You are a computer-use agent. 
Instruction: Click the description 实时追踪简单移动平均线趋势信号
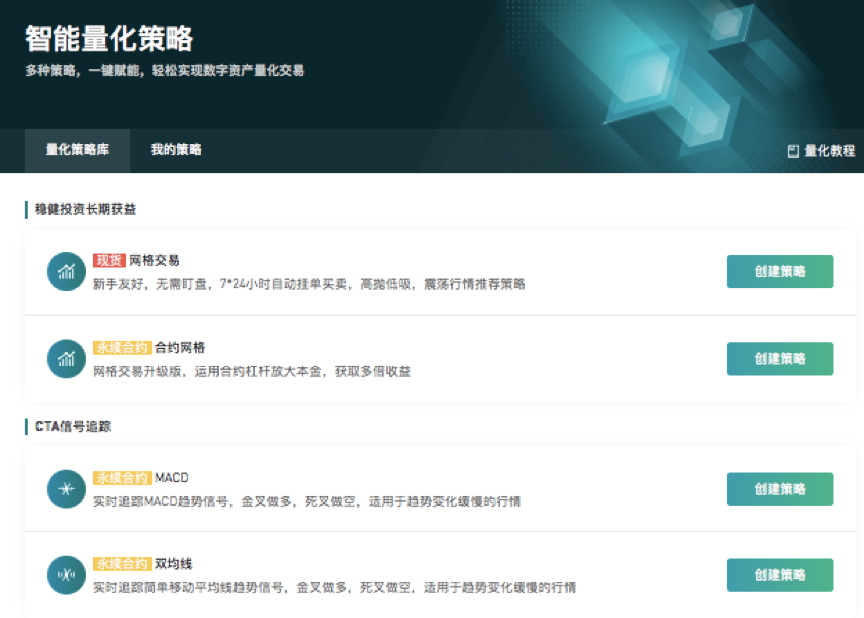click(x=334, y=588)
